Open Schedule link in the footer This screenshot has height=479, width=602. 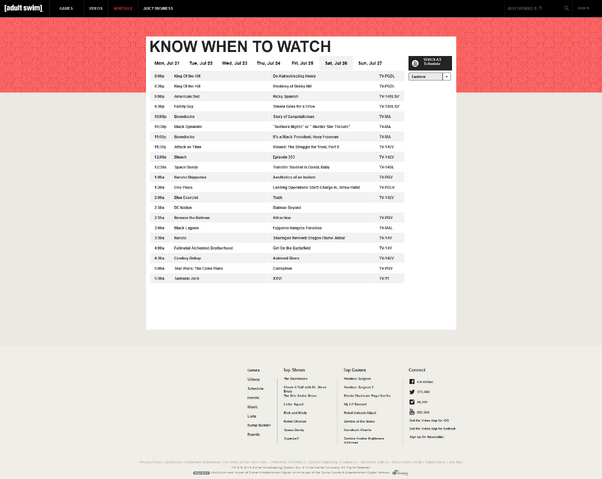pyautogui.click(x=255, y=389)
